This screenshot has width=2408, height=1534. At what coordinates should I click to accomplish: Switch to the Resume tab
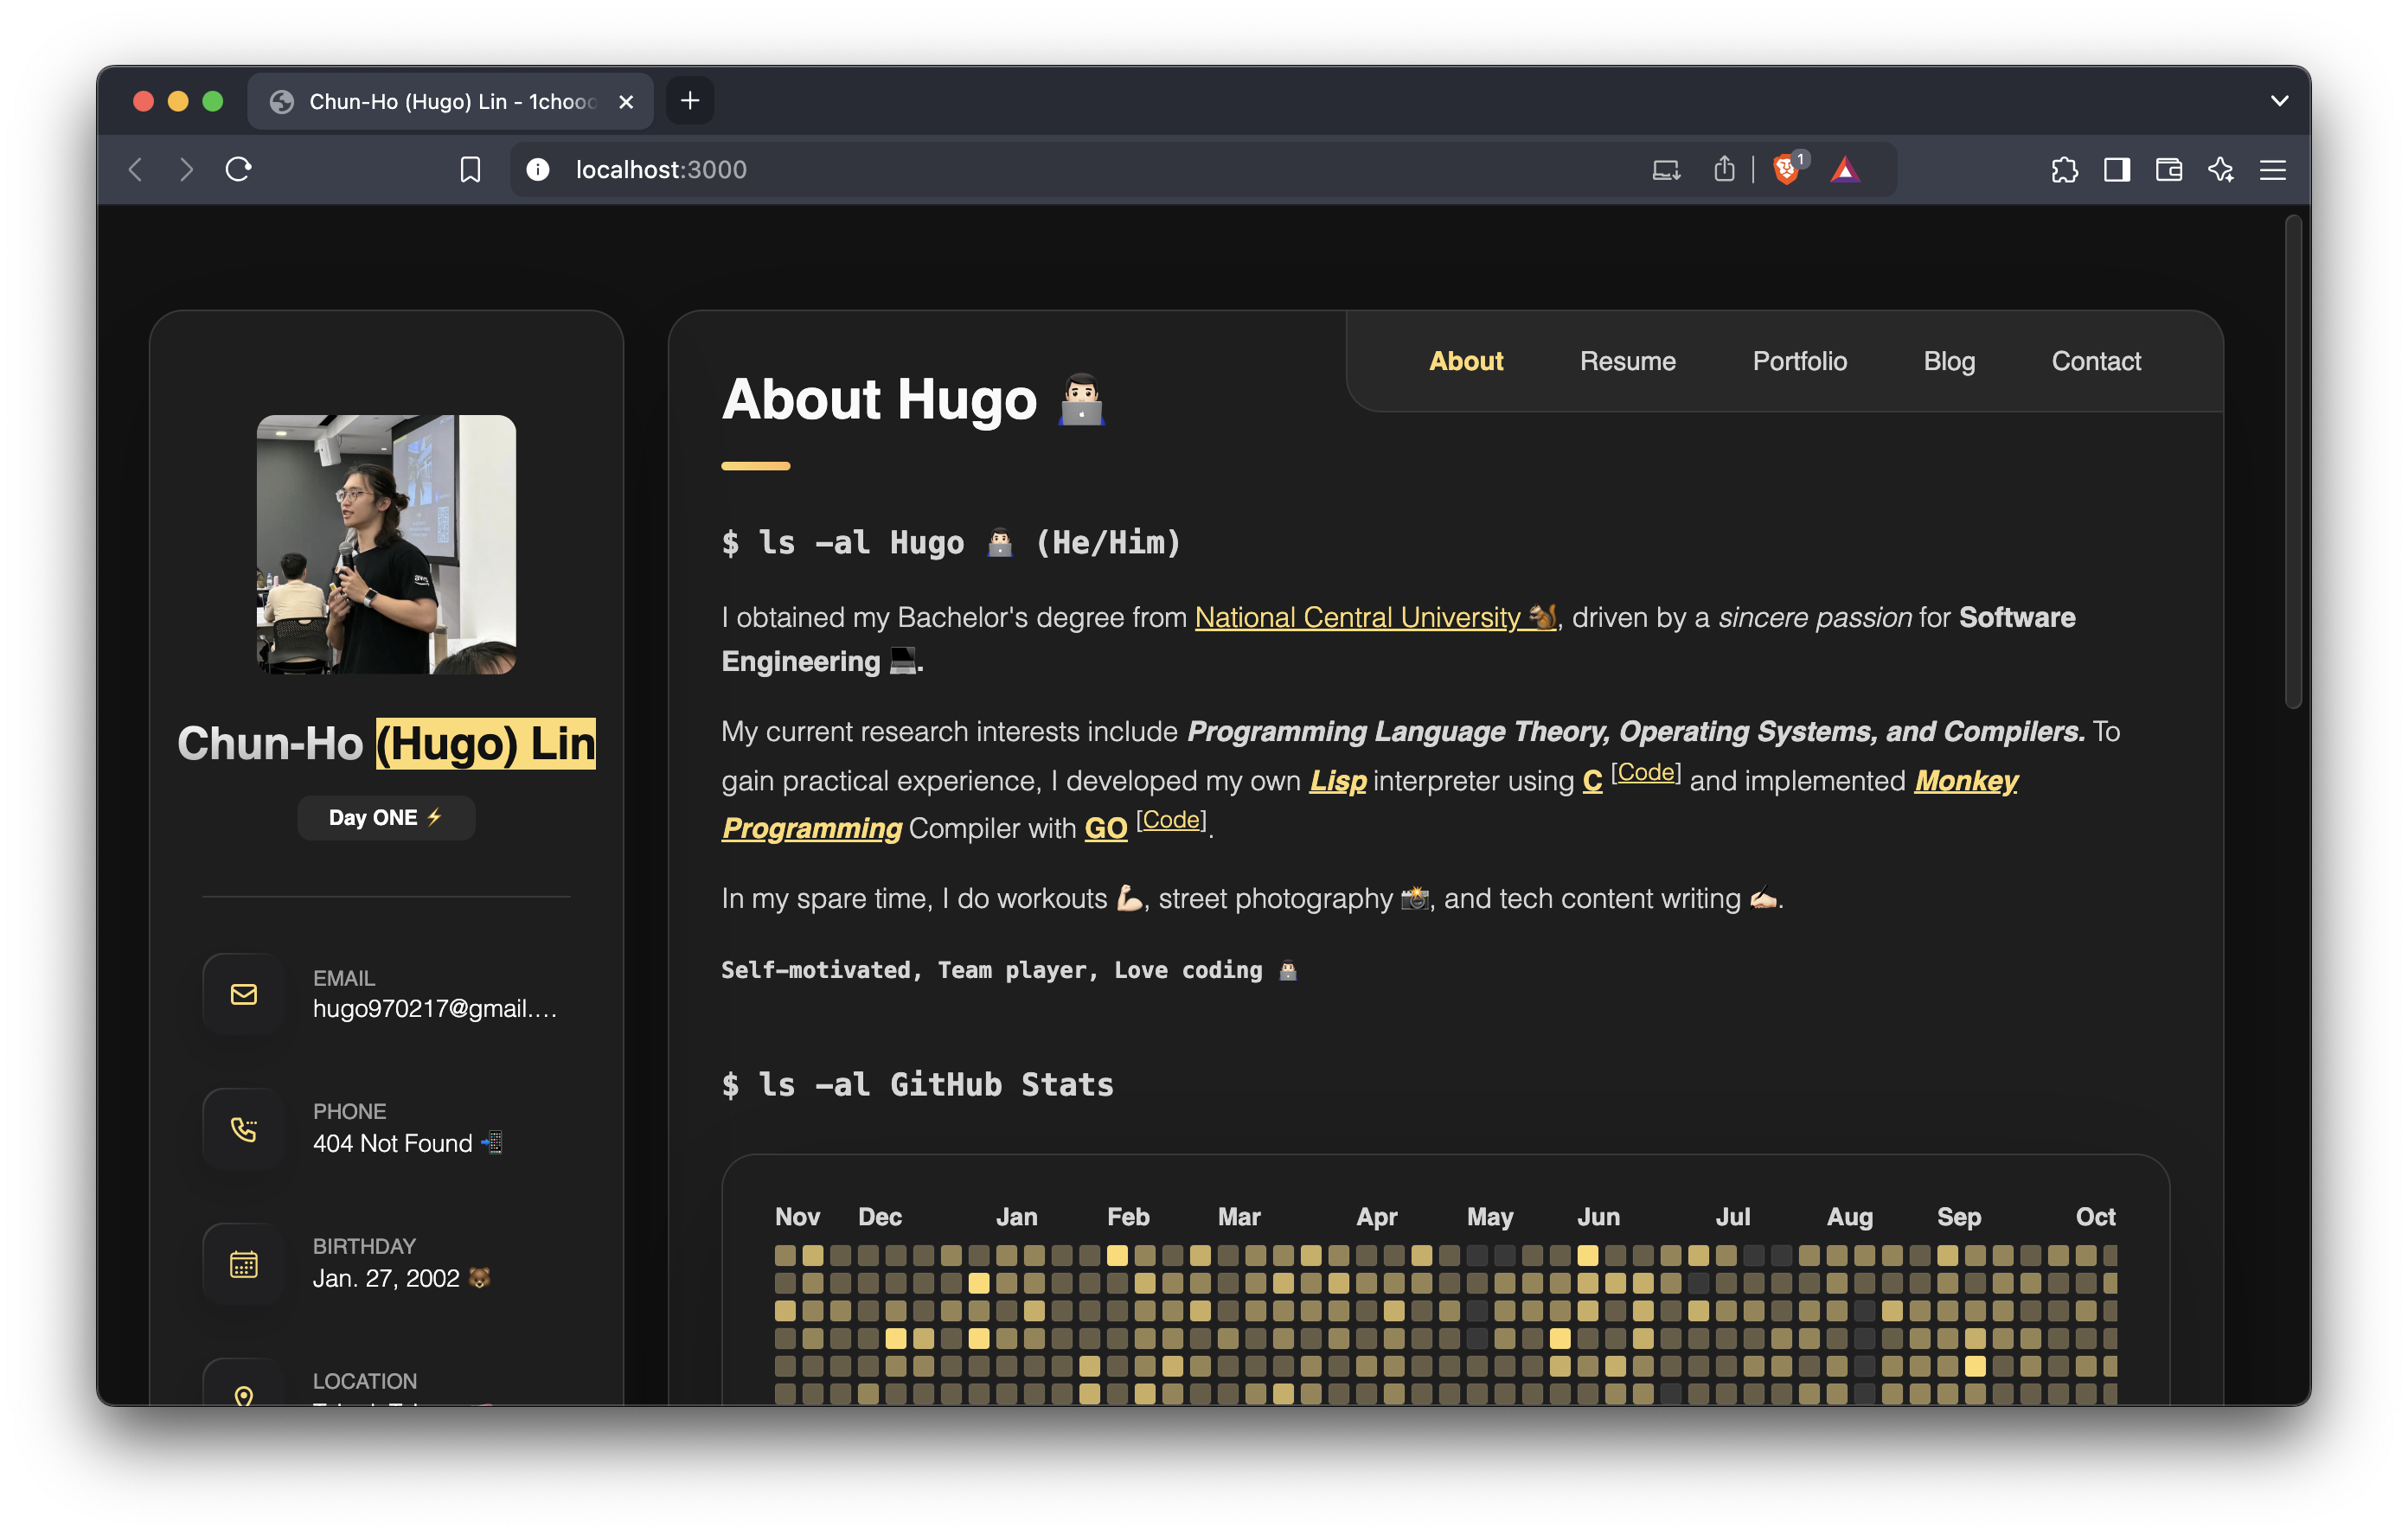click(x=1627, y=360)
